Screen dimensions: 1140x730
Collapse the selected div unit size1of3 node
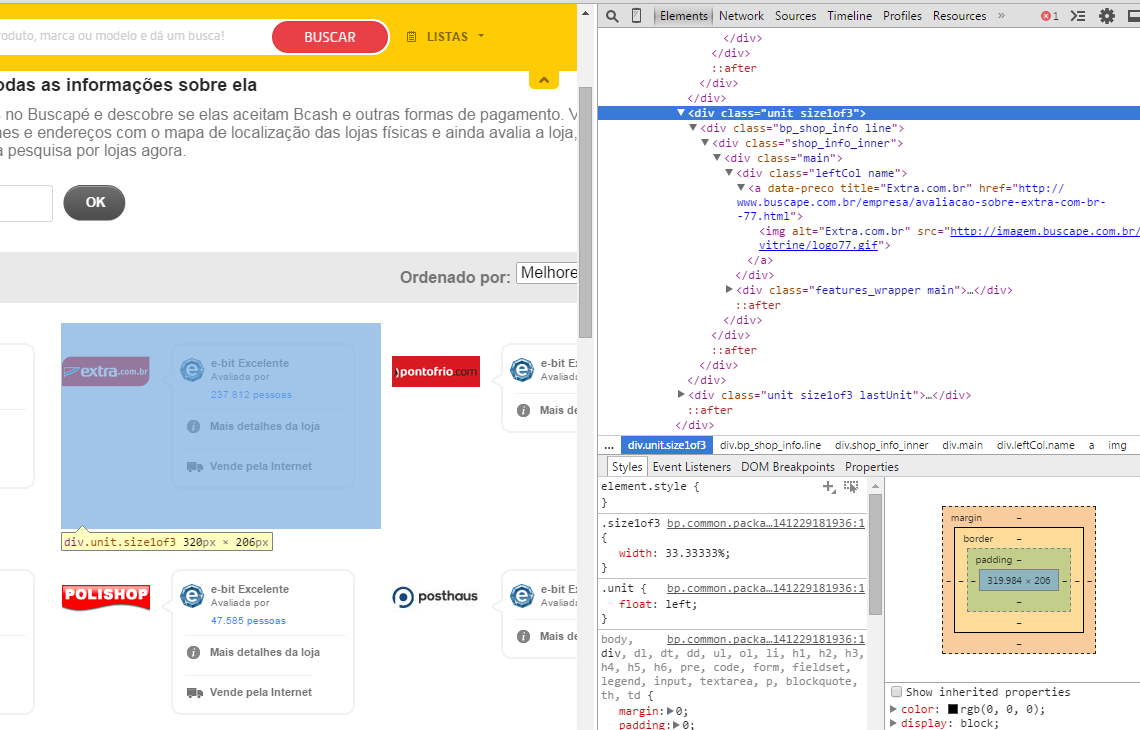681,113
